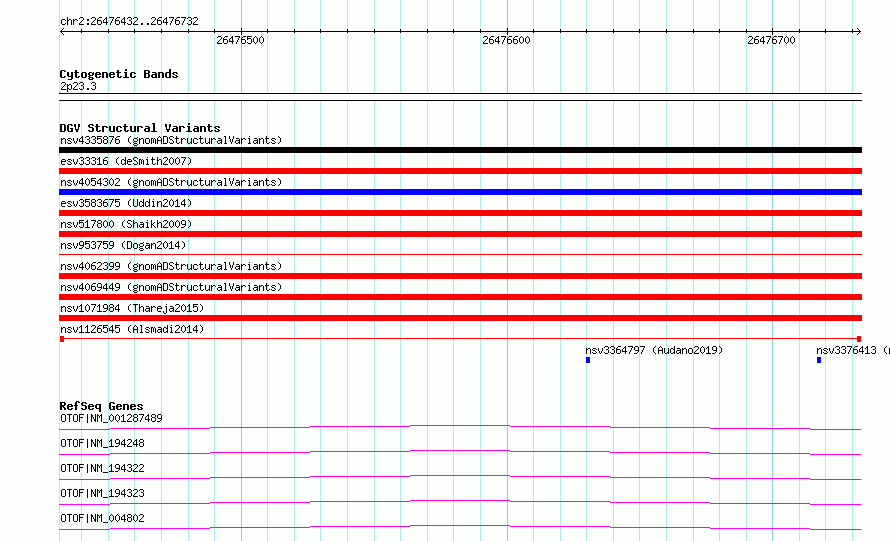
Task: Click the red bar under esv3583675
Action: 460,213
